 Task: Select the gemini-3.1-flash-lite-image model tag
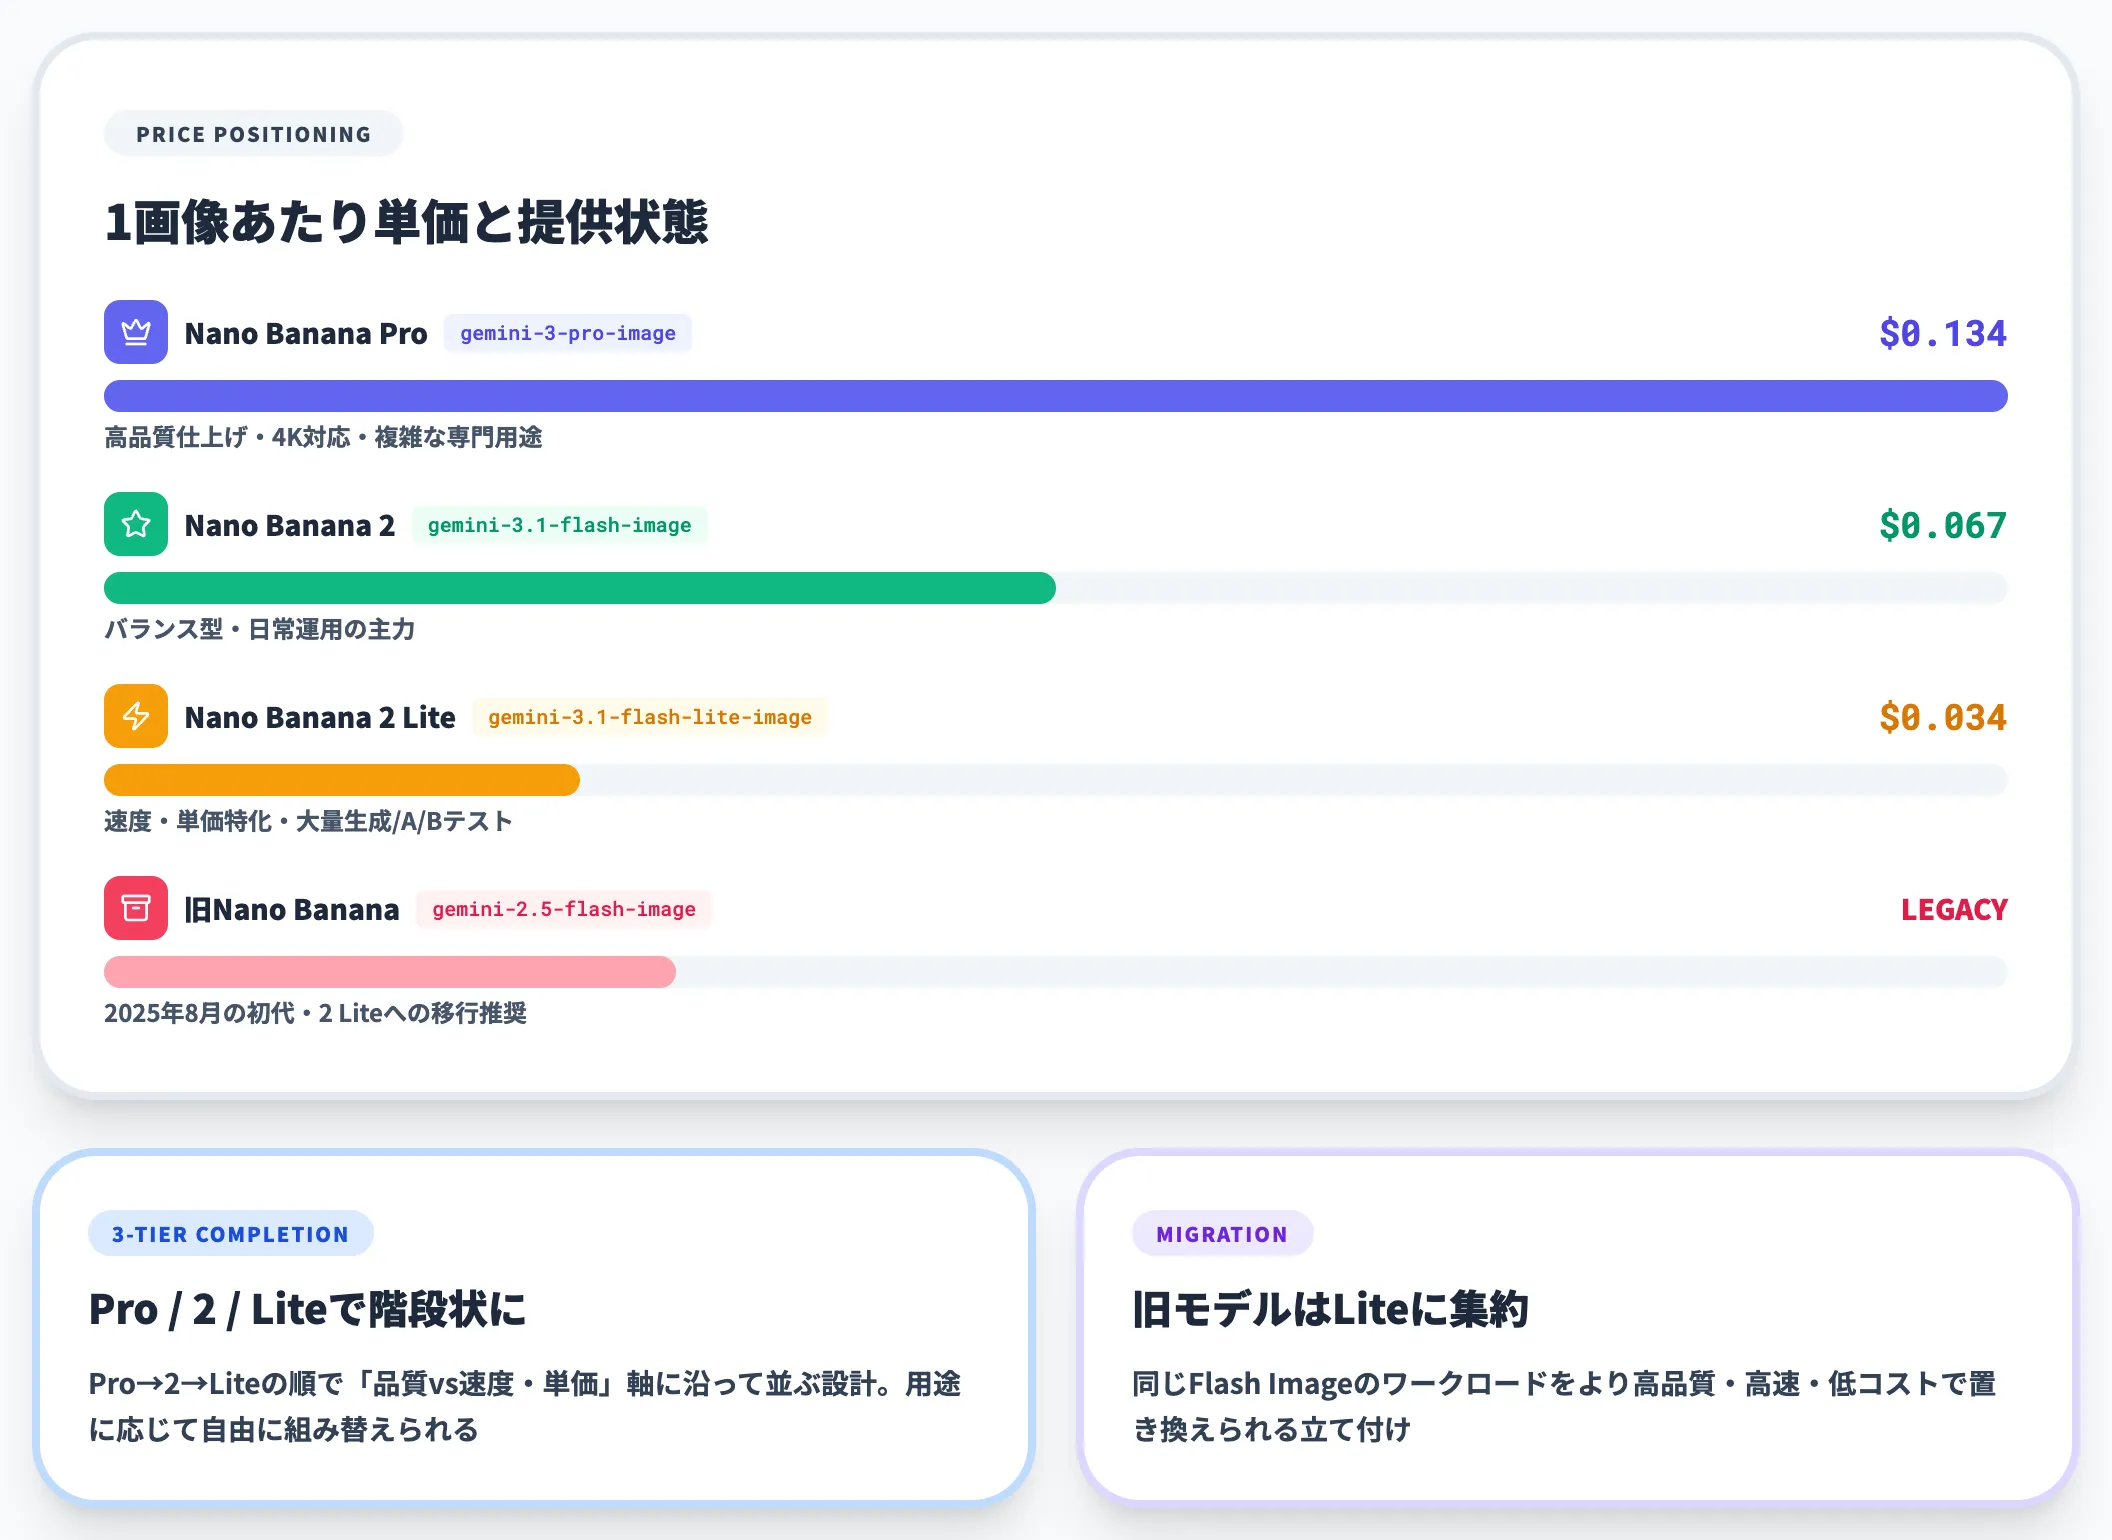pyautogui.click(x=650, y=717)
